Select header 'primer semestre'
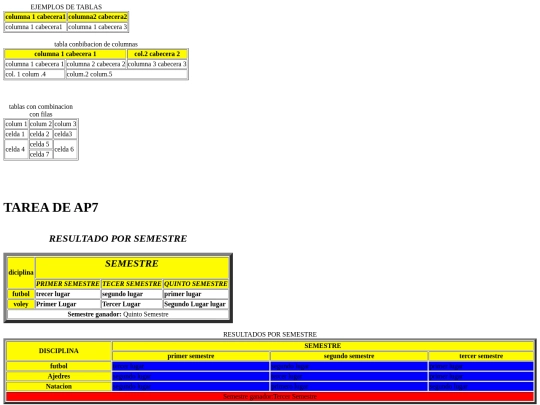The width and height of the screenshot is (540, 405). pyautogui.click(x=191, y=356)
